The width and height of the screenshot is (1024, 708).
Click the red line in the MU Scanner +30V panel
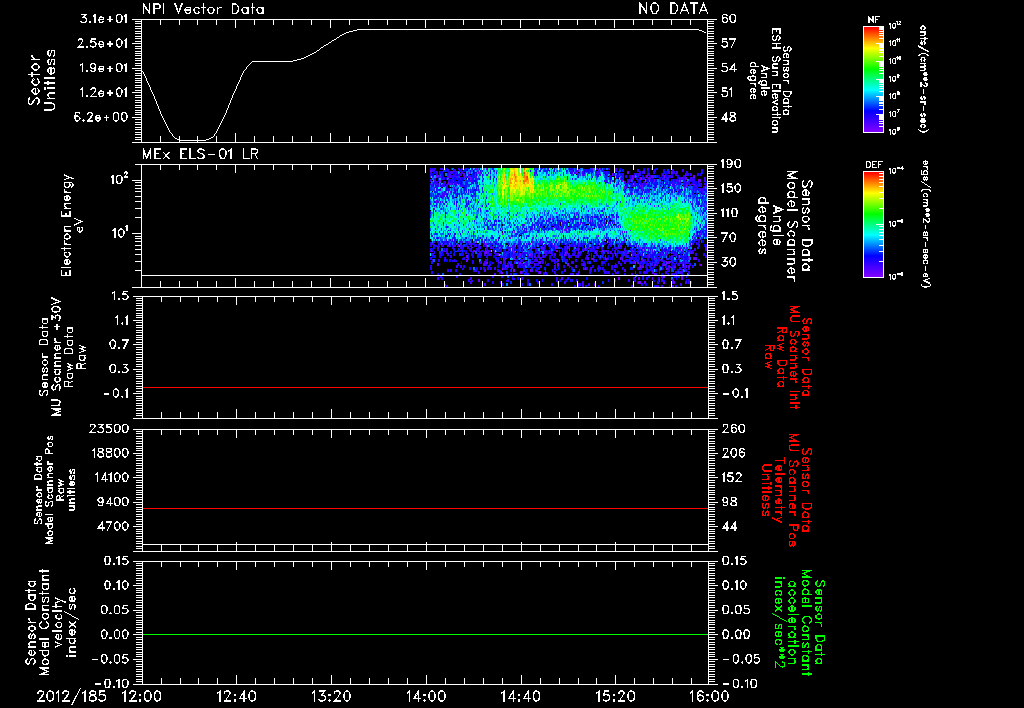425,387
